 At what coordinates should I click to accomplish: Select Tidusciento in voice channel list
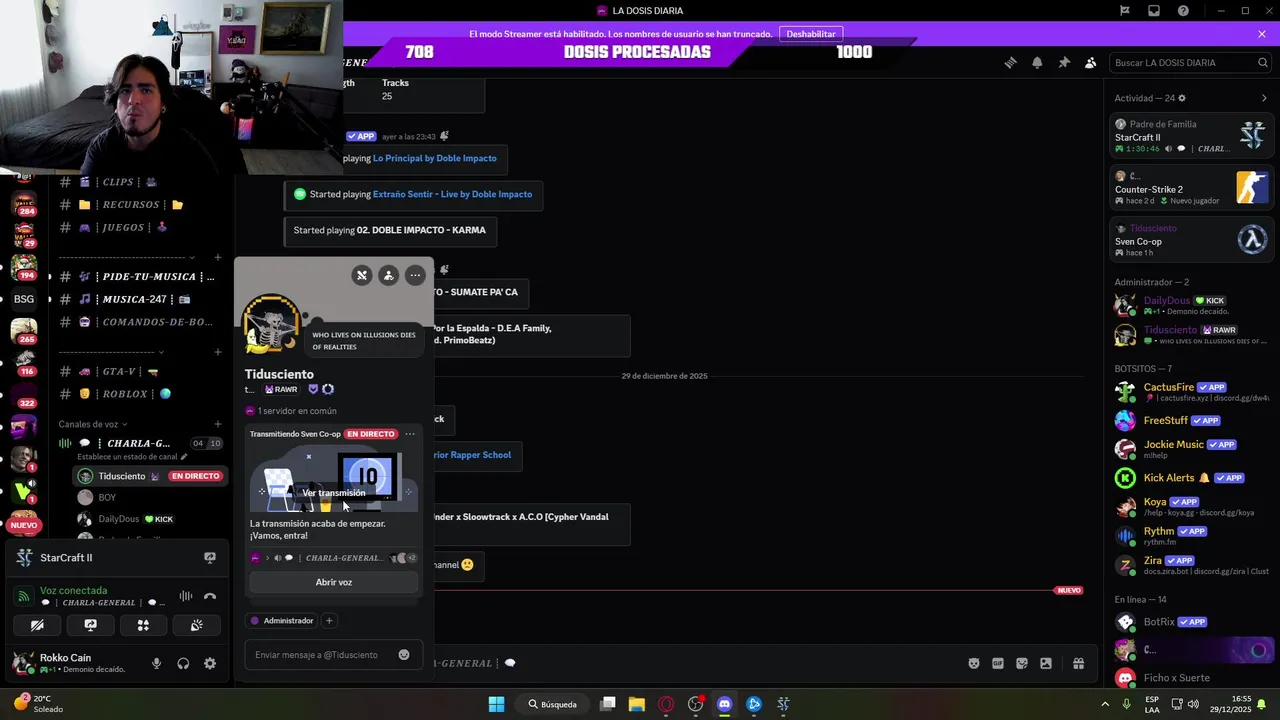click(x=148, y=476)
